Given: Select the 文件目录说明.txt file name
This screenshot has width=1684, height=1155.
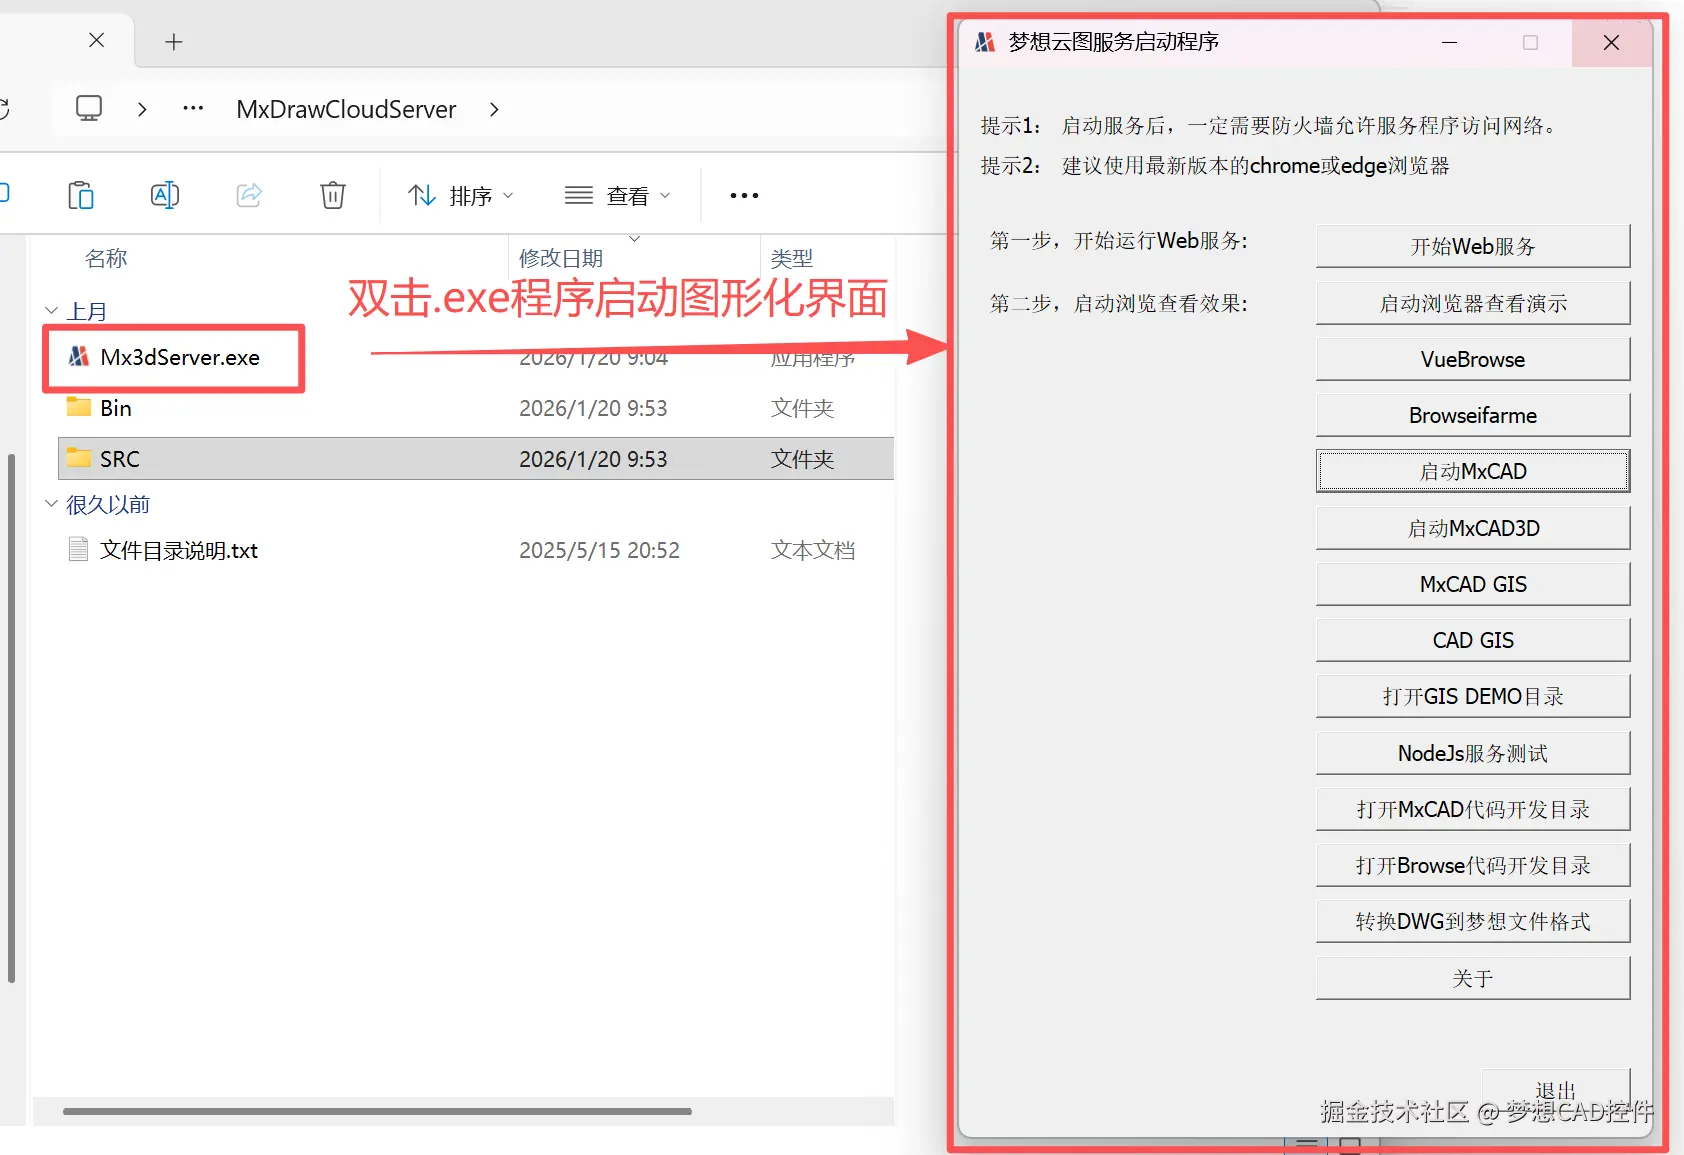Looking at the screenshot, I should pyautogui.click(x=179, y=550).
